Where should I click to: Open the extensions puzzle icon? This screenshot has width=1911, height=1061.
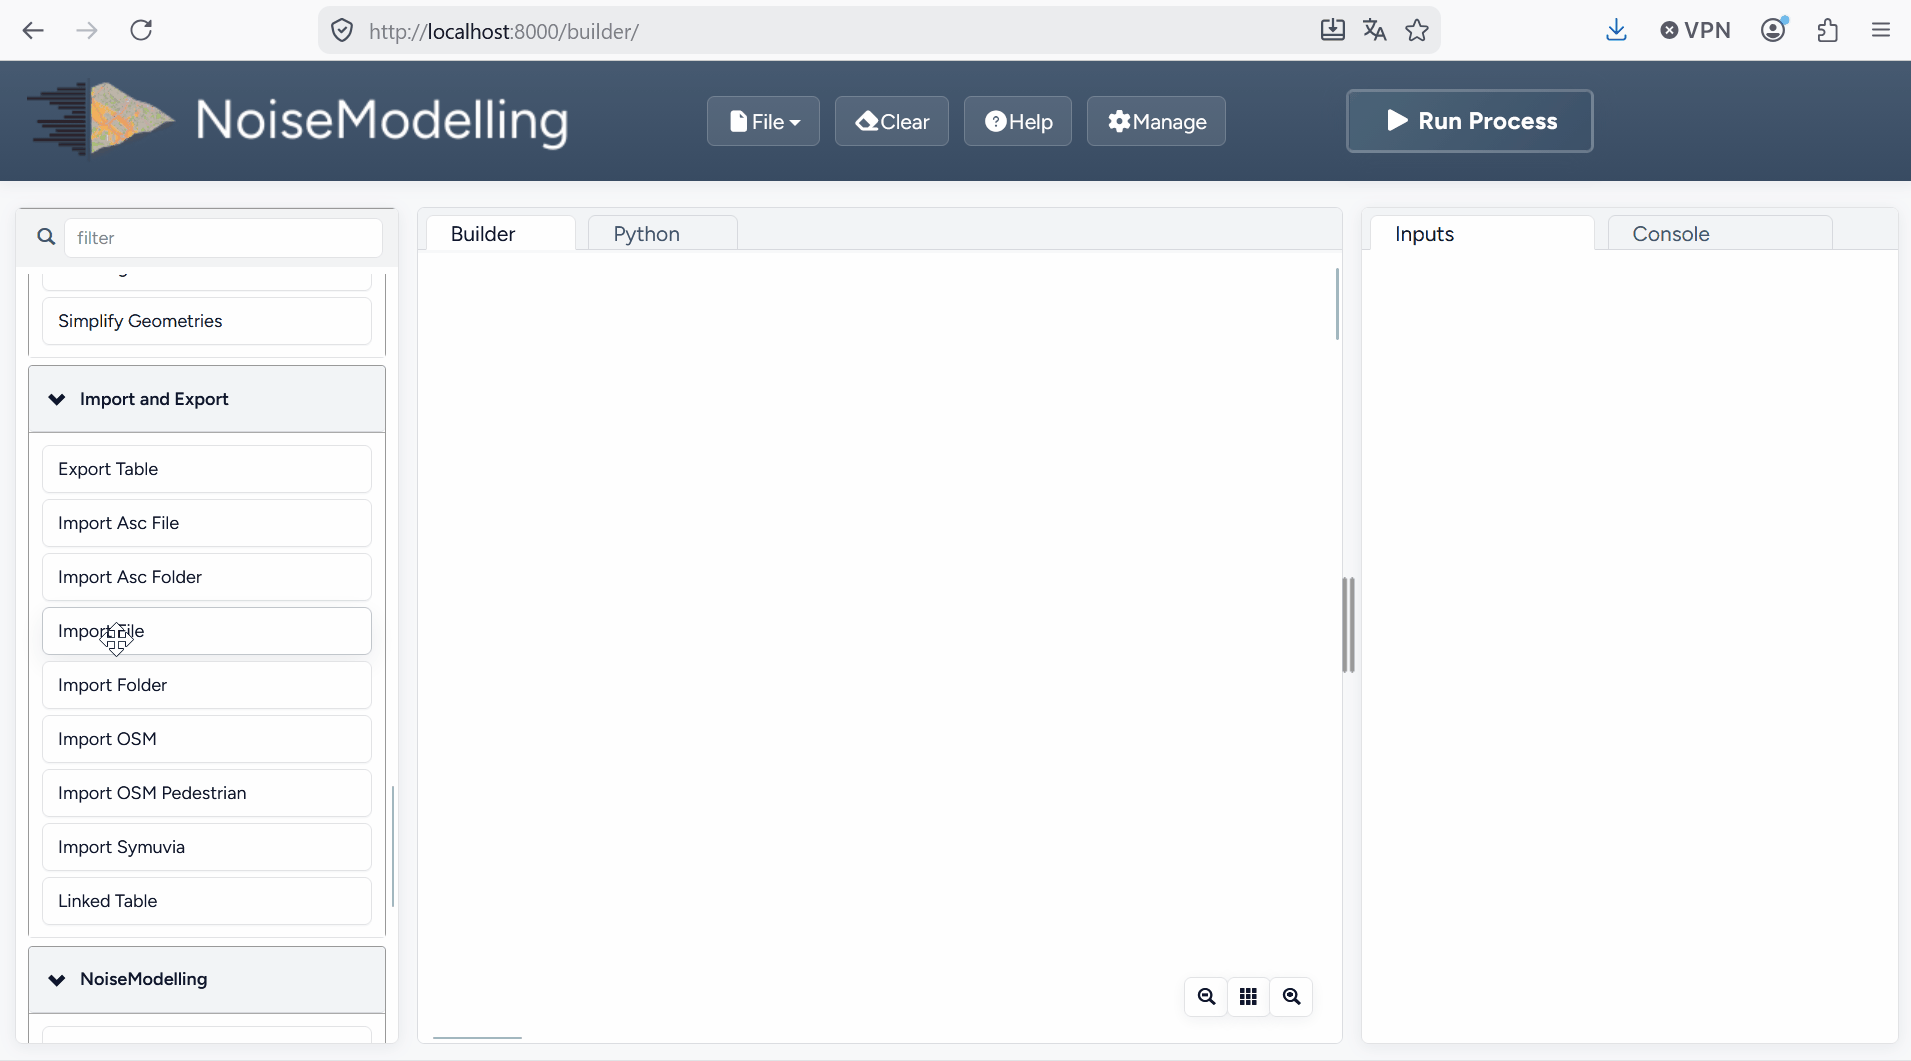point(1828,30)
